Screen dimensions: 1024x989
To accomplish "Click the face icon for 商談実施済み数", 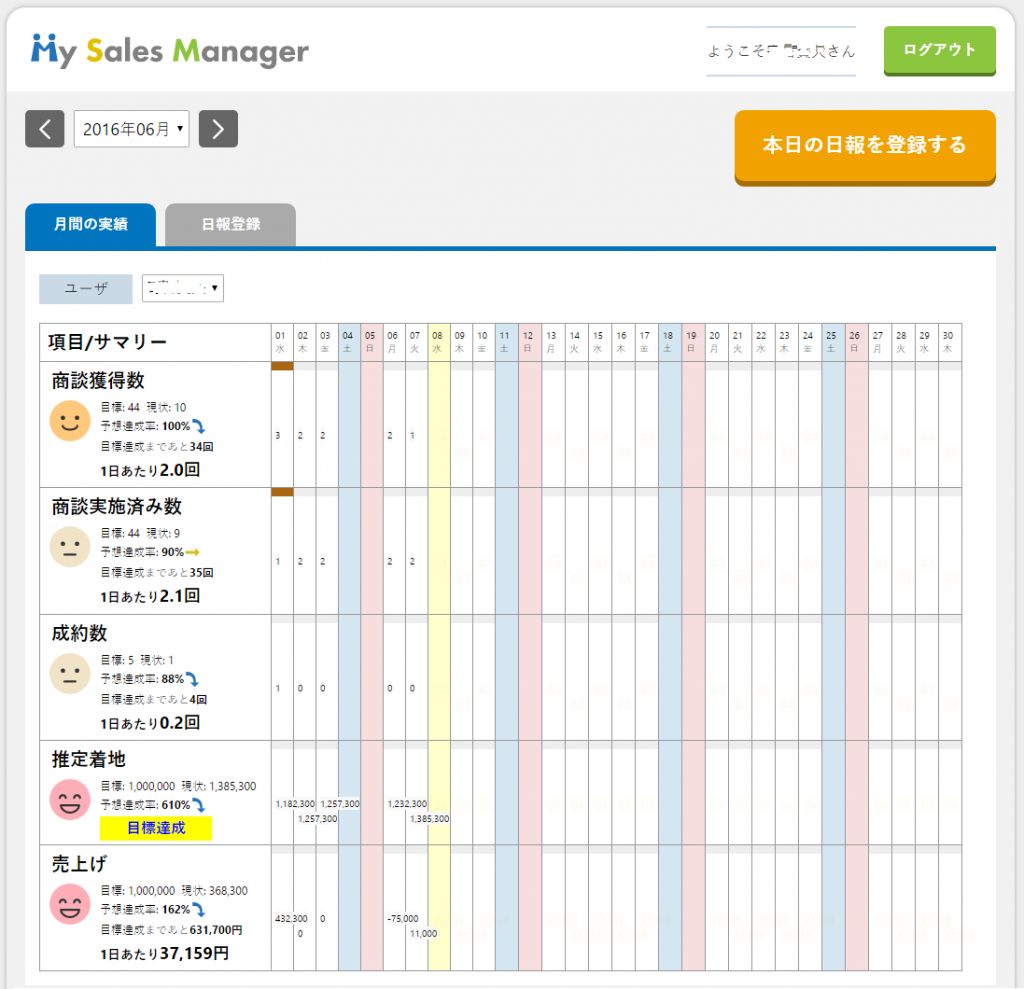I will coord(69,547).
